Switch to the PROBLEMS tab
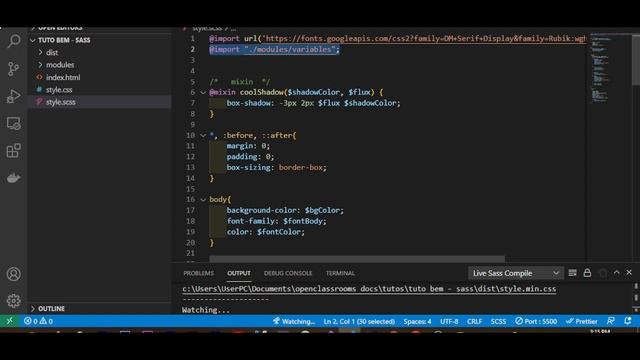Viewport: 640px width, 360px height. (198, 273)
